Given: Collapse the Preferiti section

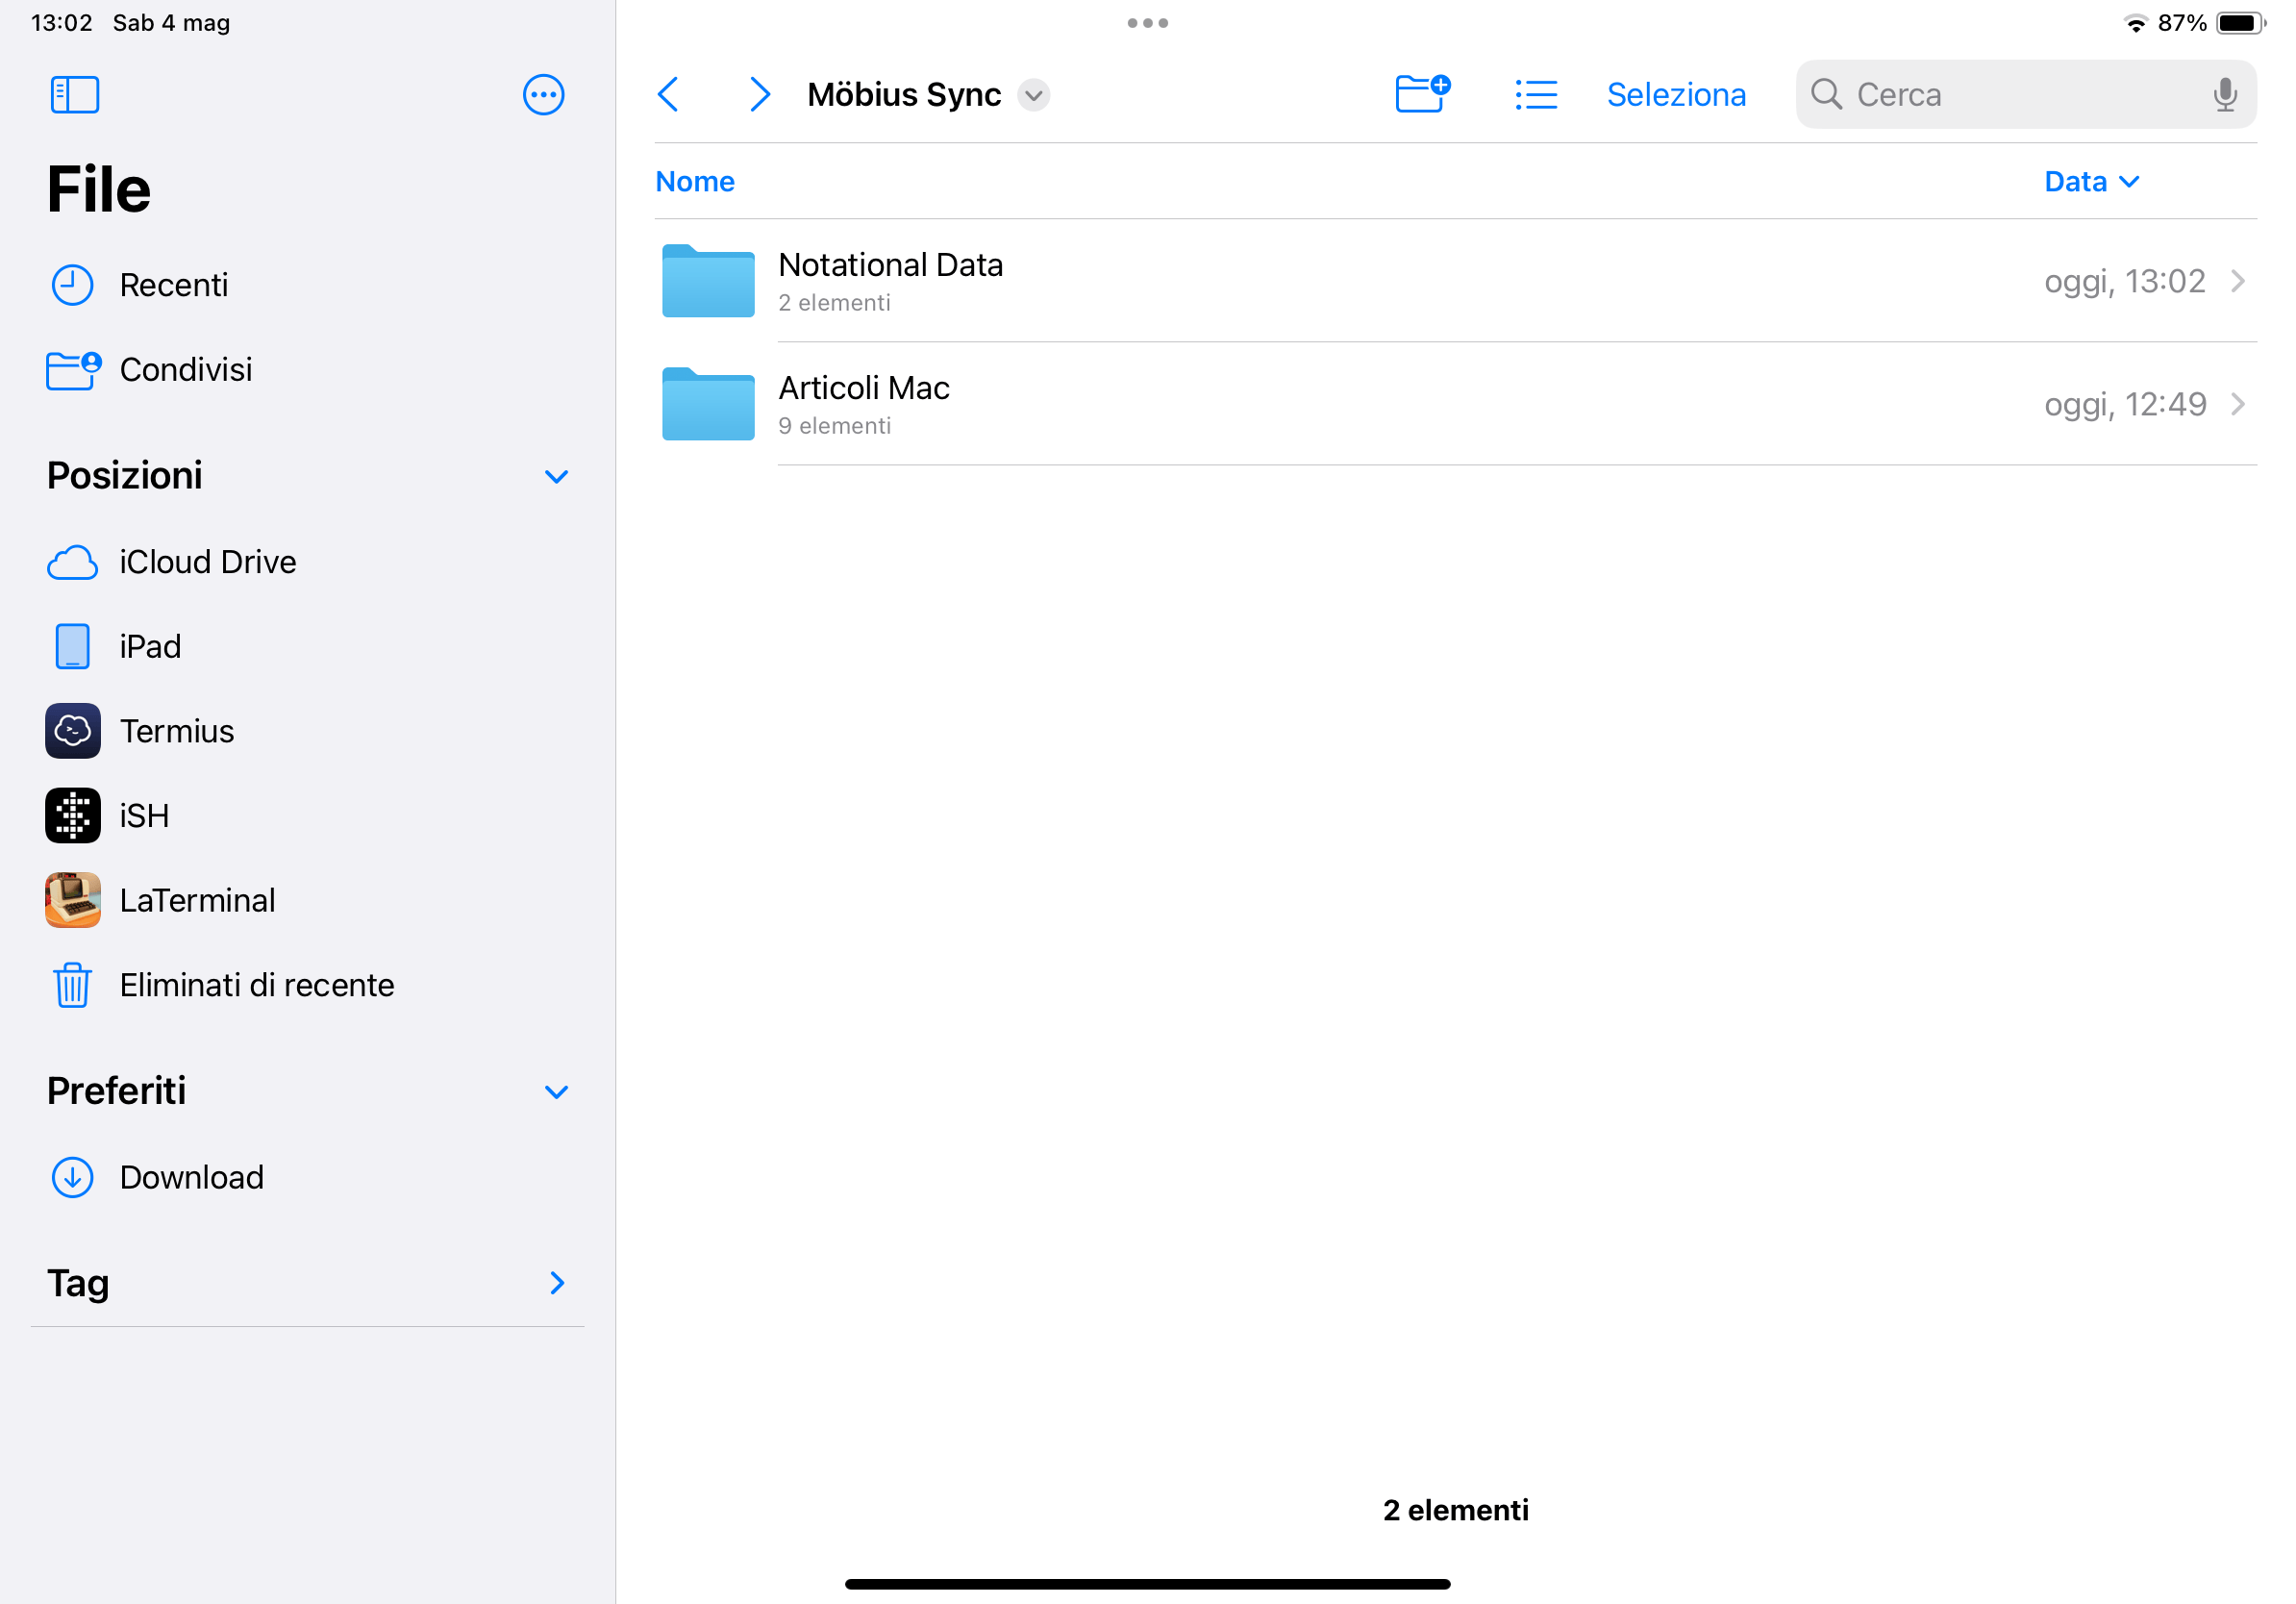Looking at the screenshot, I should [556, 1091].
